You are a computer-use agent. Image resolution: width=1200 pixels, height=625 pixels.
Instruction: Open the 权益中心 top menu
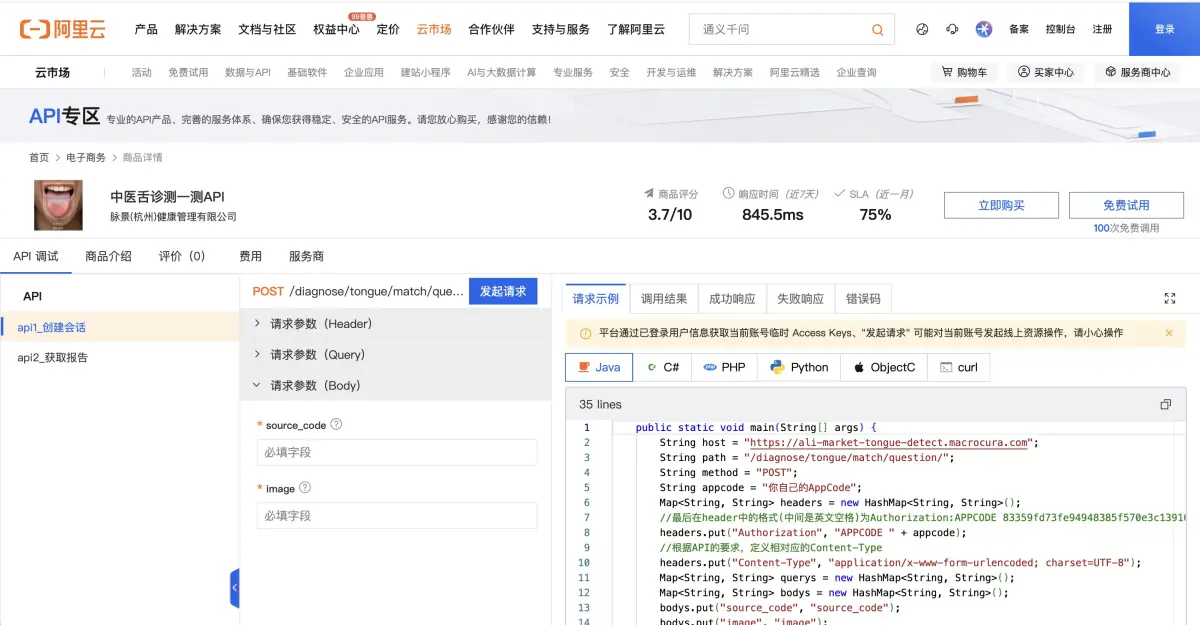coord(336,29)
